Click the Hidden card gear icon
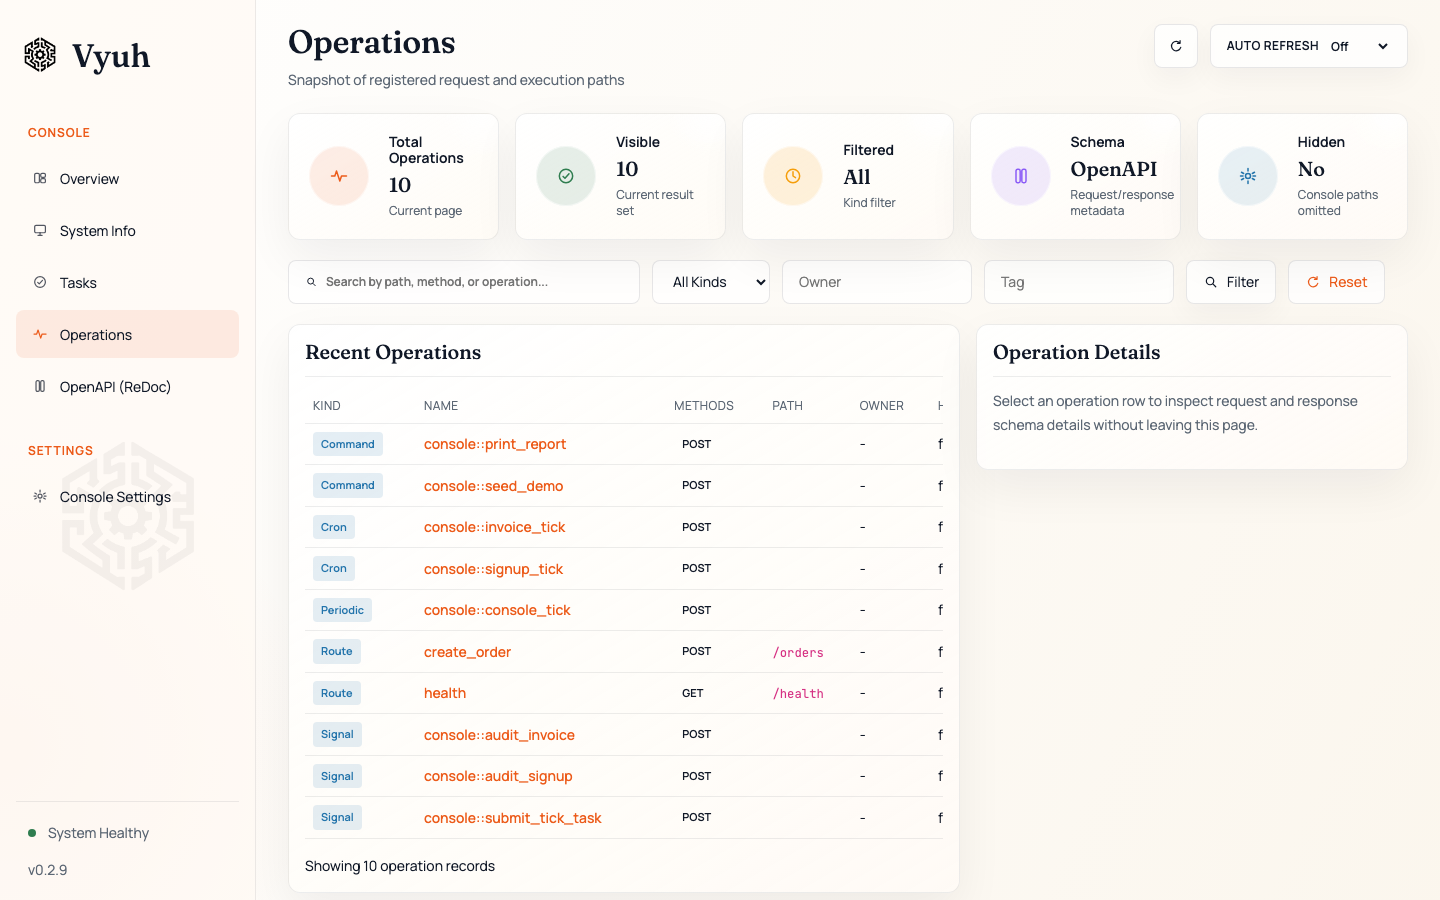This screenshot has height=900, width=1440. coord(1248,176)
